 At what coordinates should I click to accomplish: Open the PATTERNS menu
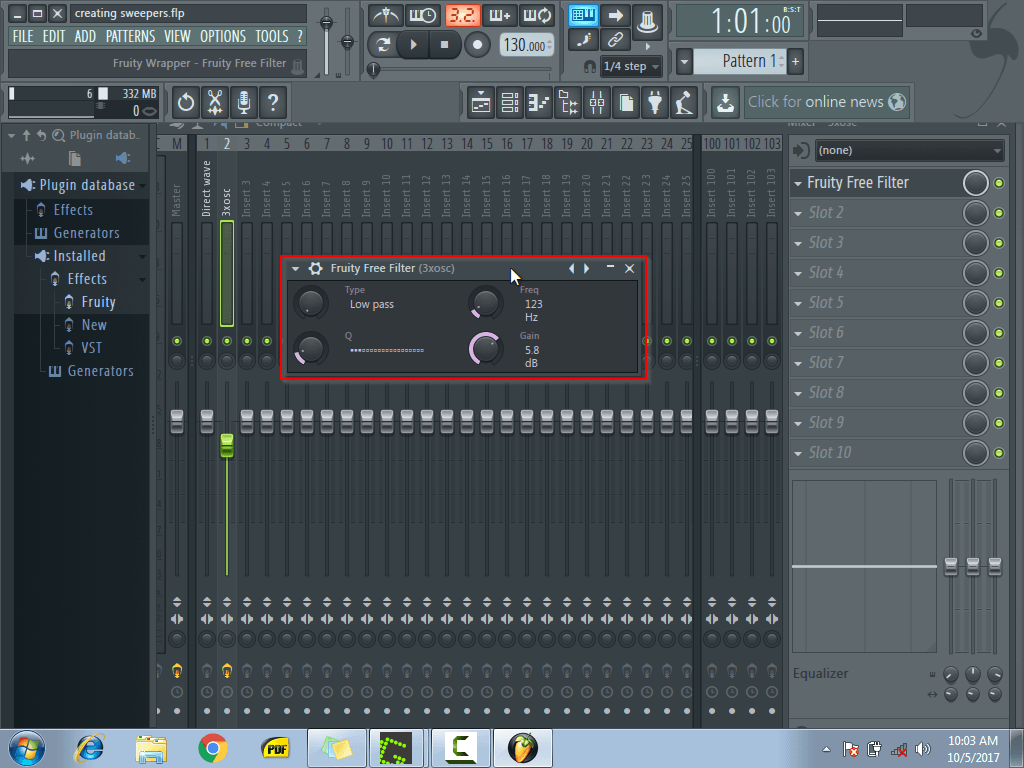click(131, 37)
